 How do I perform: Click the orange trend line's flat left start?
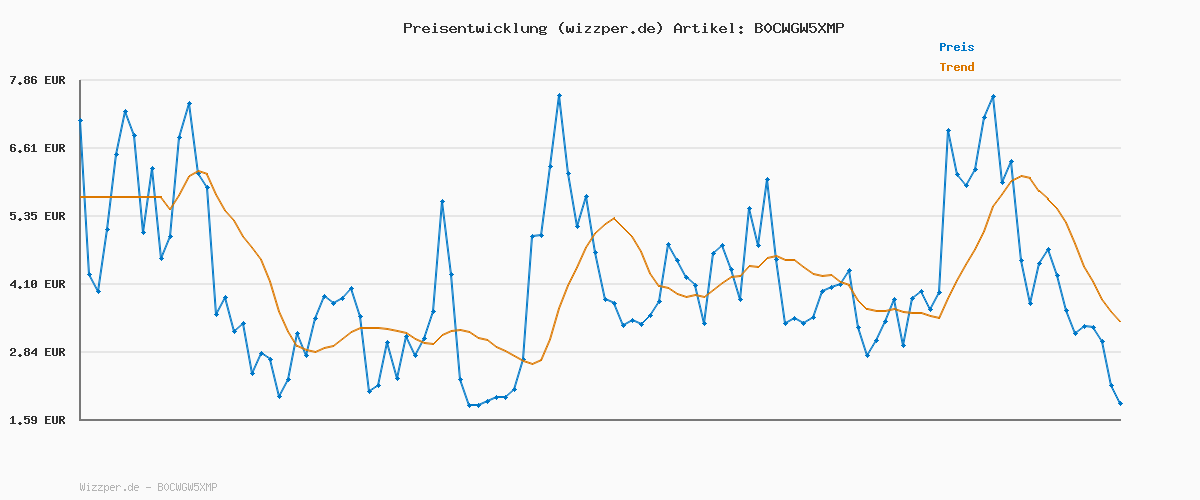[100, 197]
